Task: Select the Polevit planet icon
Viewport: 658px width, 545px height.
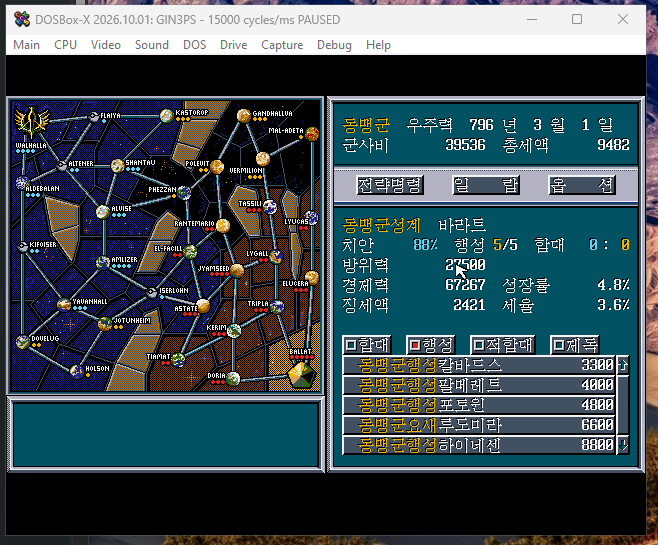Action: 217,167
